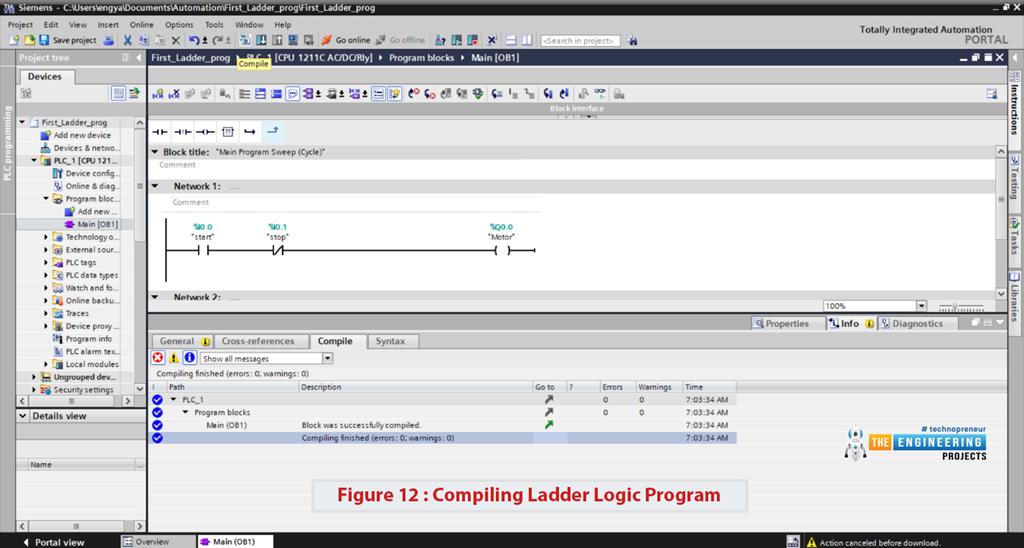Click Open branch icon in favorites
Viewport: 1024px width, 548px height.
click(x=250, y=132)
